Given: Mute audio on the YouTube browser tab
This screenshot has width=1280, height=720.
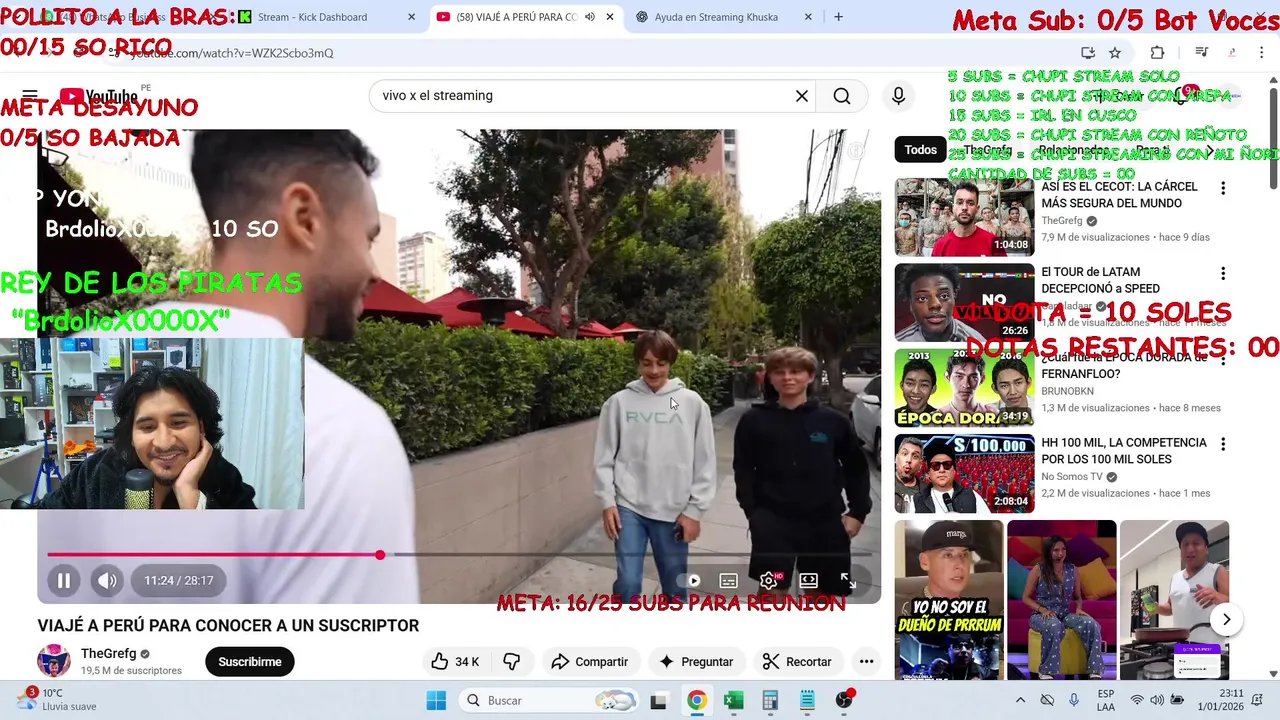Looking at the screenshot, I should [590, 17].
